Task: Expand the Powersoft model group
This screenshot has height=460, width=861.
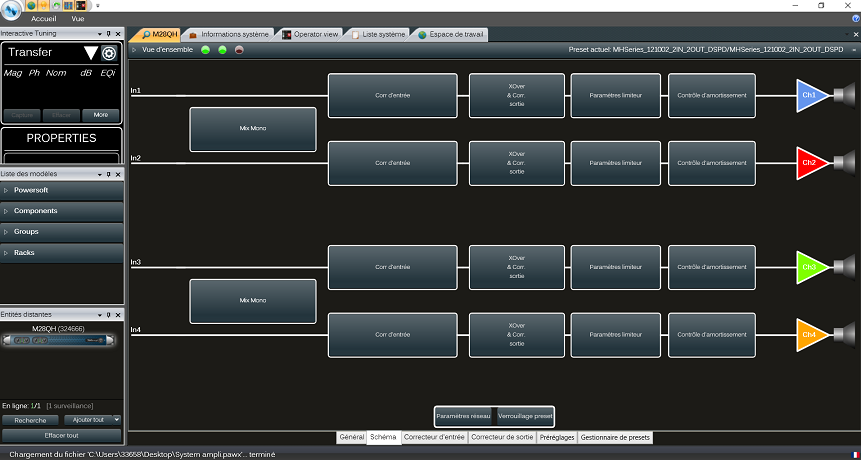Action: pos(62,190)
